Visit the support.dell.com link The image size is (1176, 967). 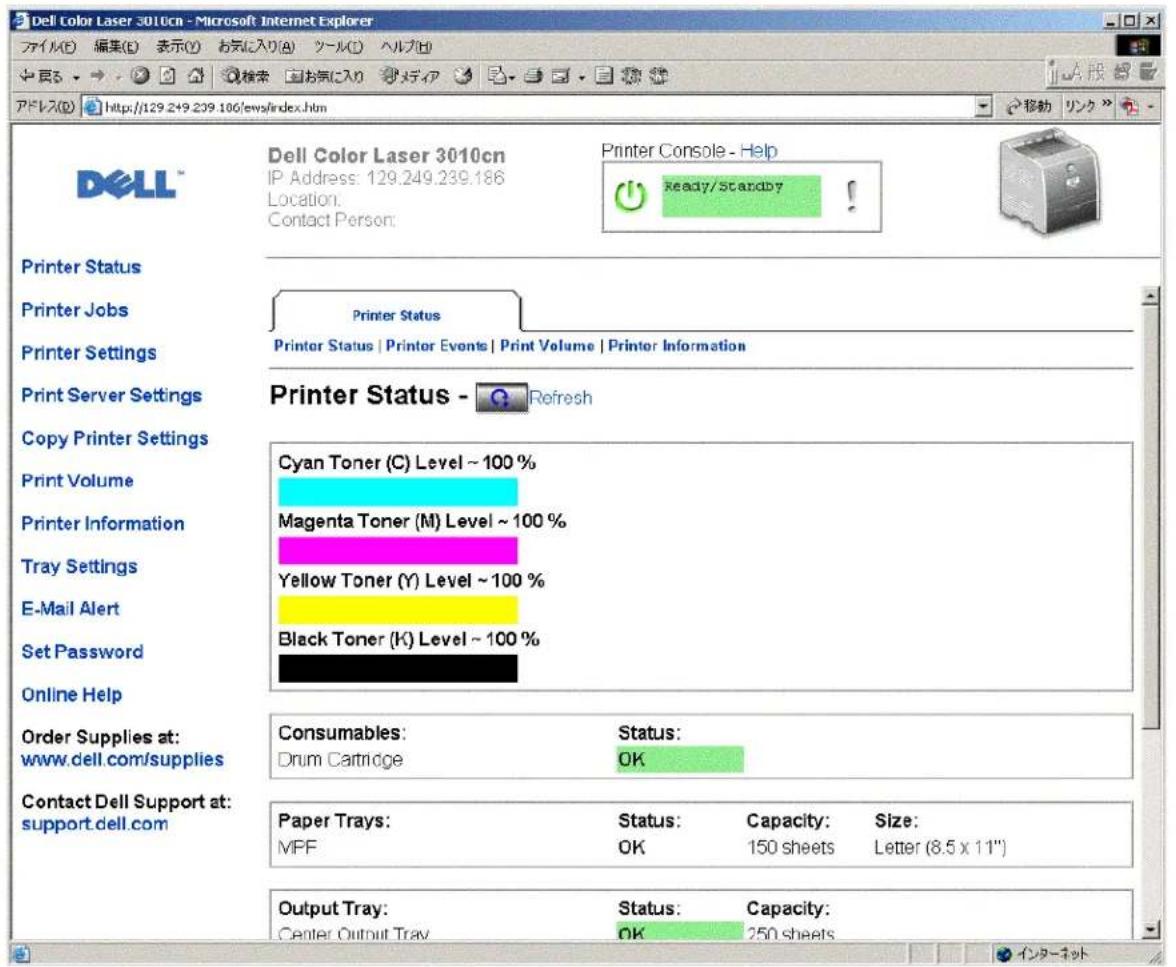[94, 824]
